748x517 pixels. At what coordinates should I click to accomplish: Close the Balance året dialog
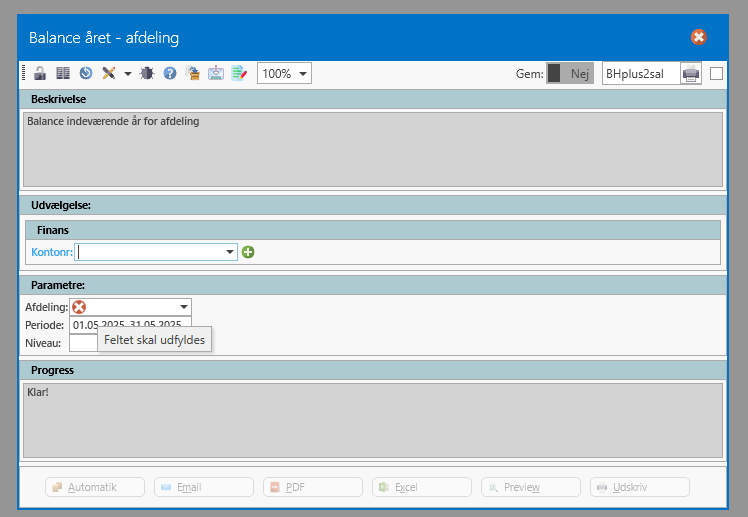pos(698,37)
